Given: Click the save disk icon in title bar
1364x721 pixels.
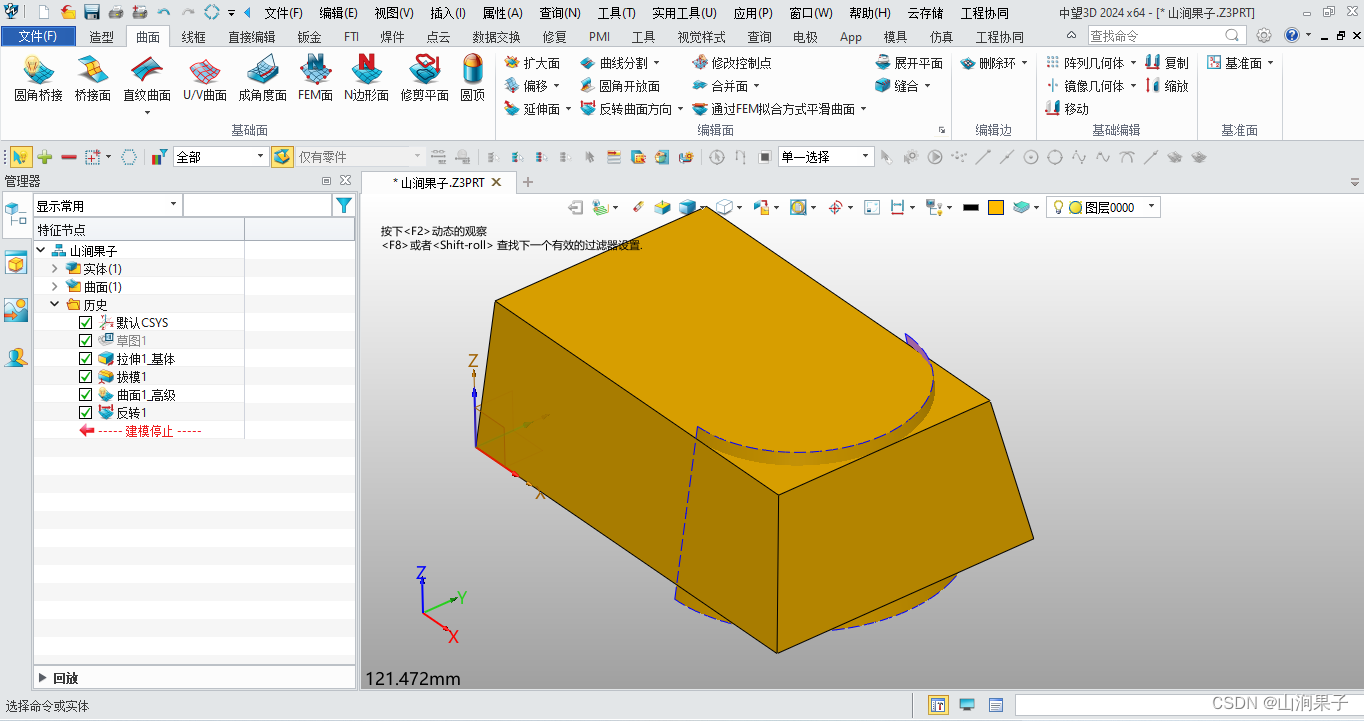Looking at the screenshot, I should [91, 13].
